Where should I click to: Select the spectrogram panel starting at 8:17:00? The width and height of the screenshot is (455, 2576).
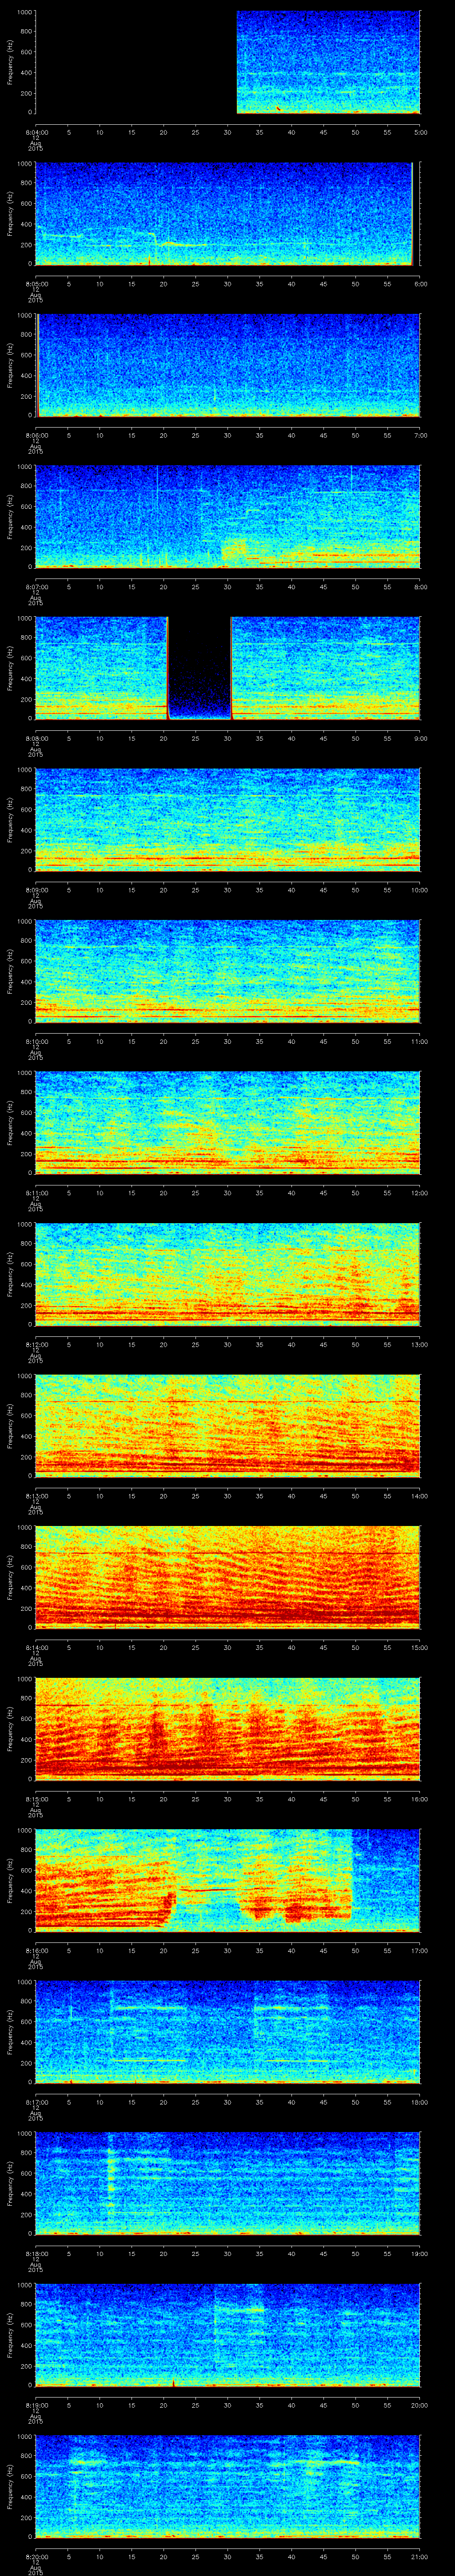[x=228, y=2032]
